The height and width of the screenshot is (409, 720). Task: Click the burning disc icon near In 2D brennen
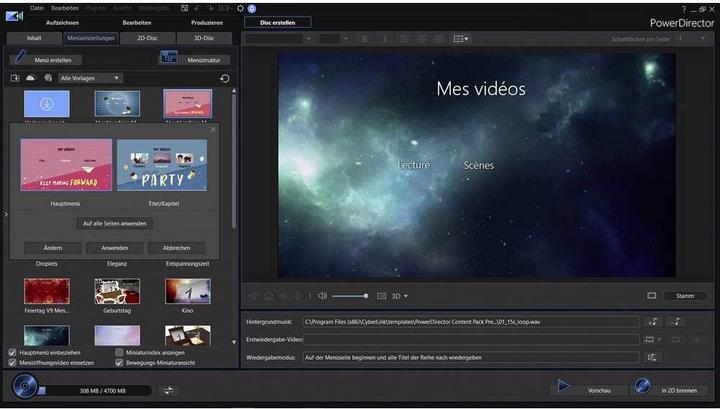(x=643, y=386)
